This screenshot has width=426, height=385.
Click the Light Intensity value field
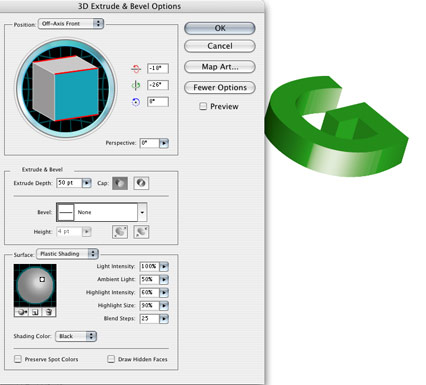149,267
